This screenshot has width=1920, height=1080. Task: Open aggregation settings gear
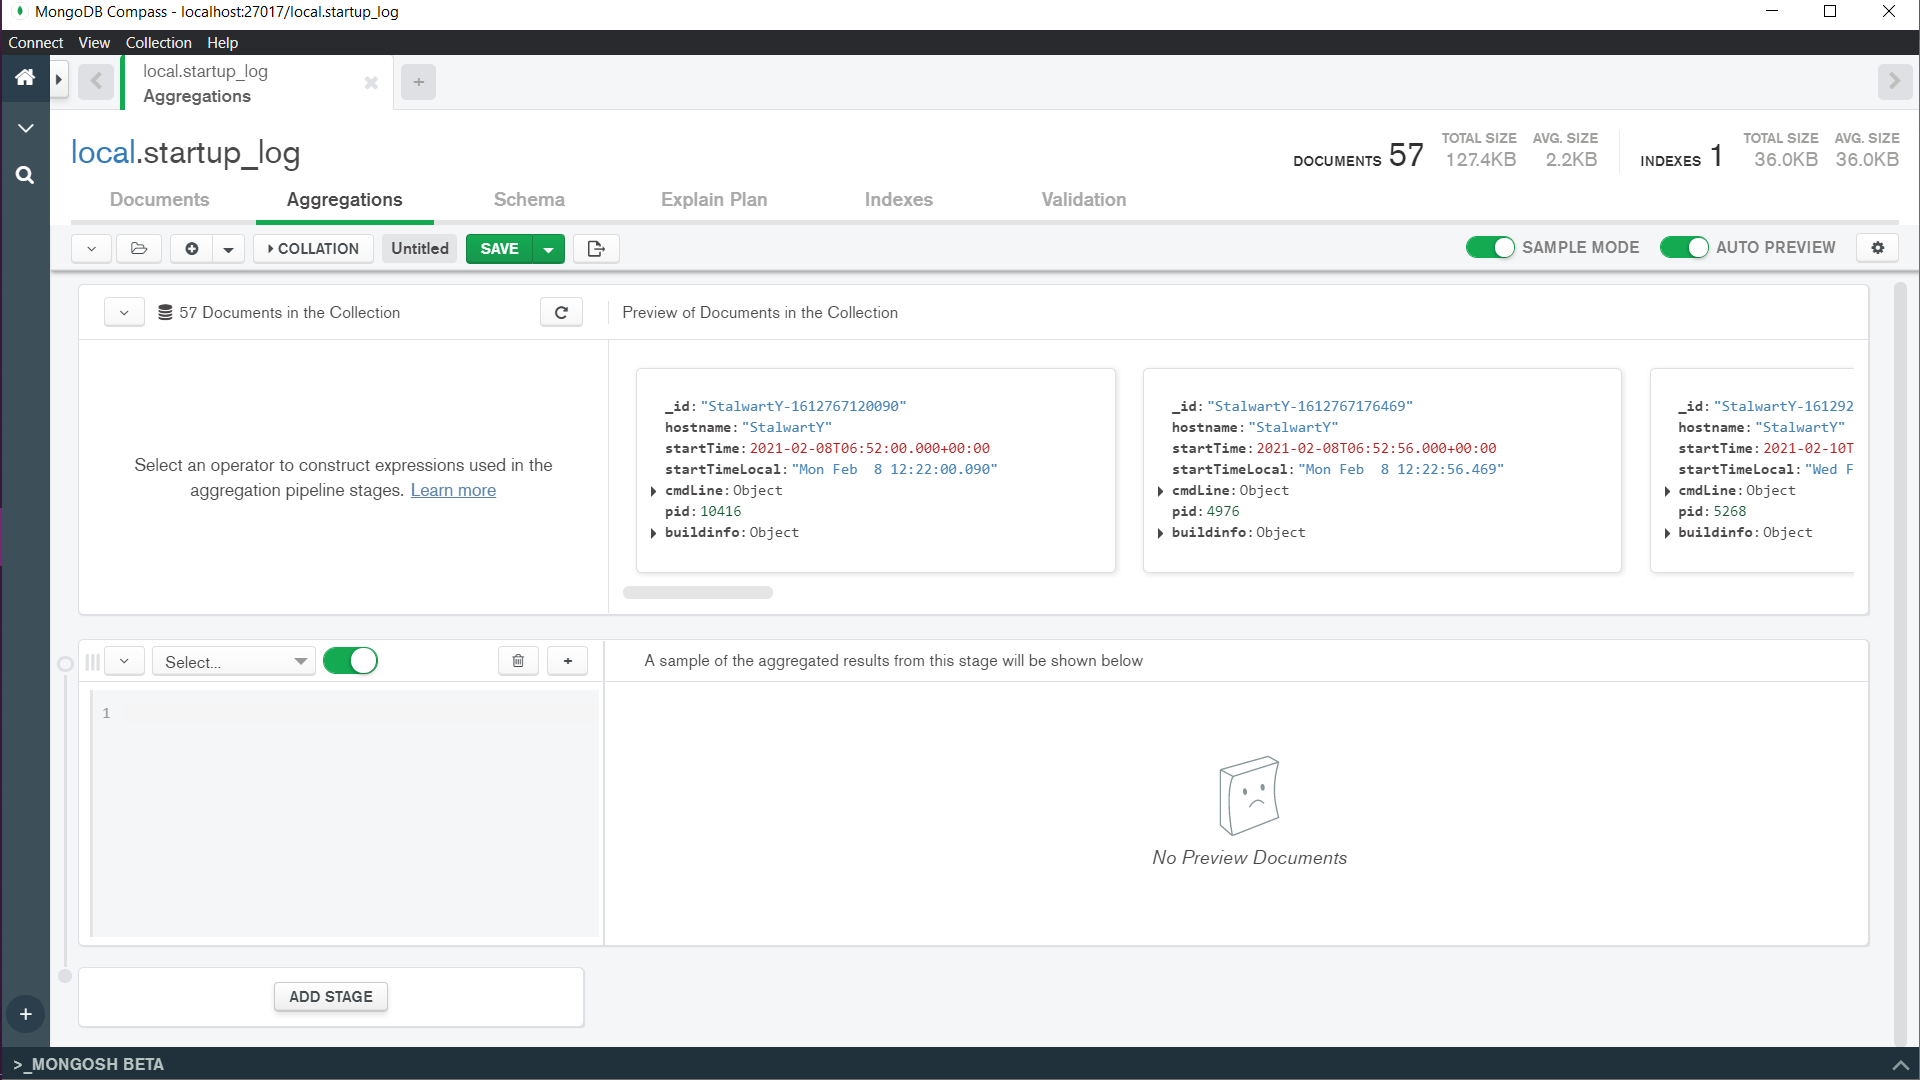coord(1878,247)
